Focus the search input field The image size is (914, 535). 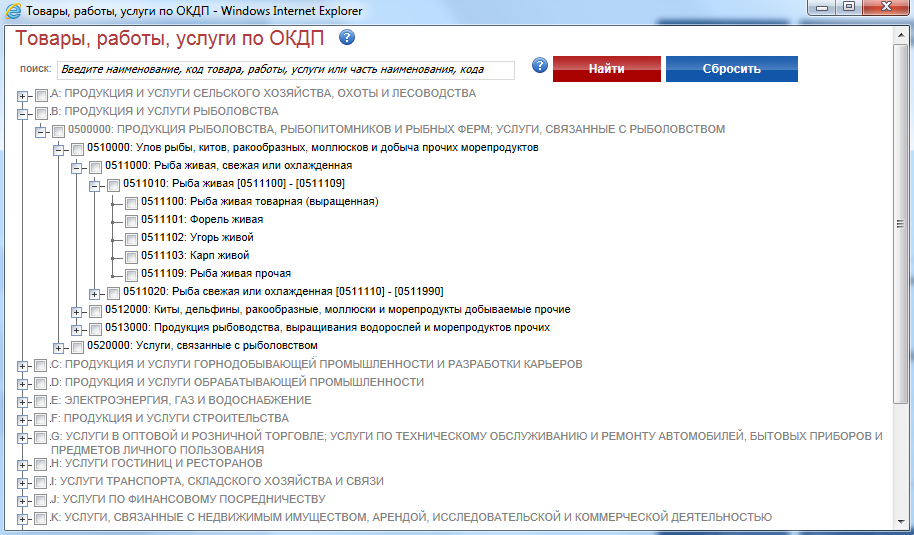pos(286,70)
